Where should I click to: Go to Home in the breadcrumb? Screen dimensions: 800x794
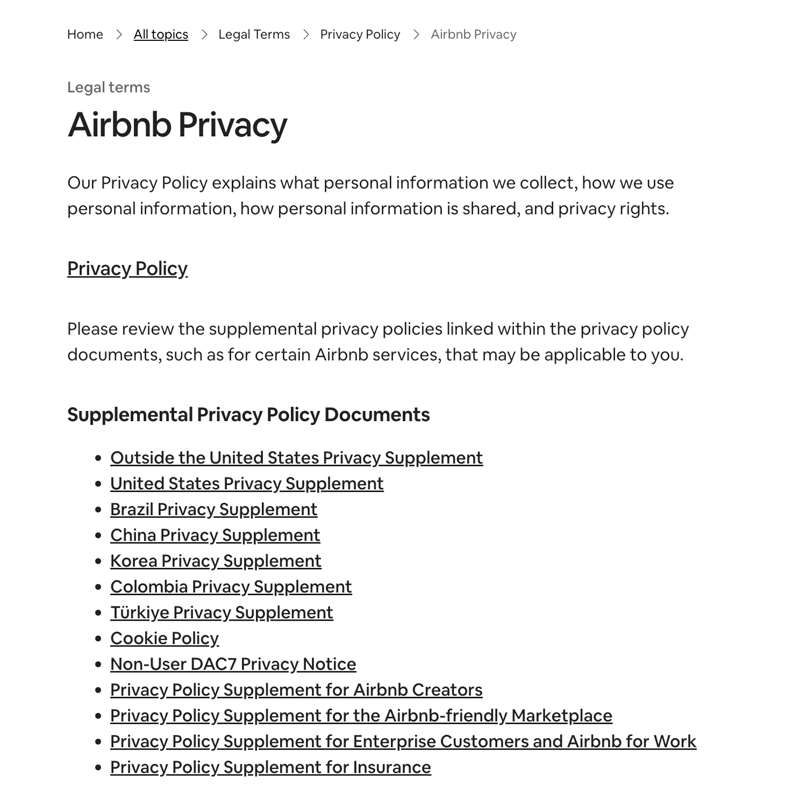(x=85, y=34)
